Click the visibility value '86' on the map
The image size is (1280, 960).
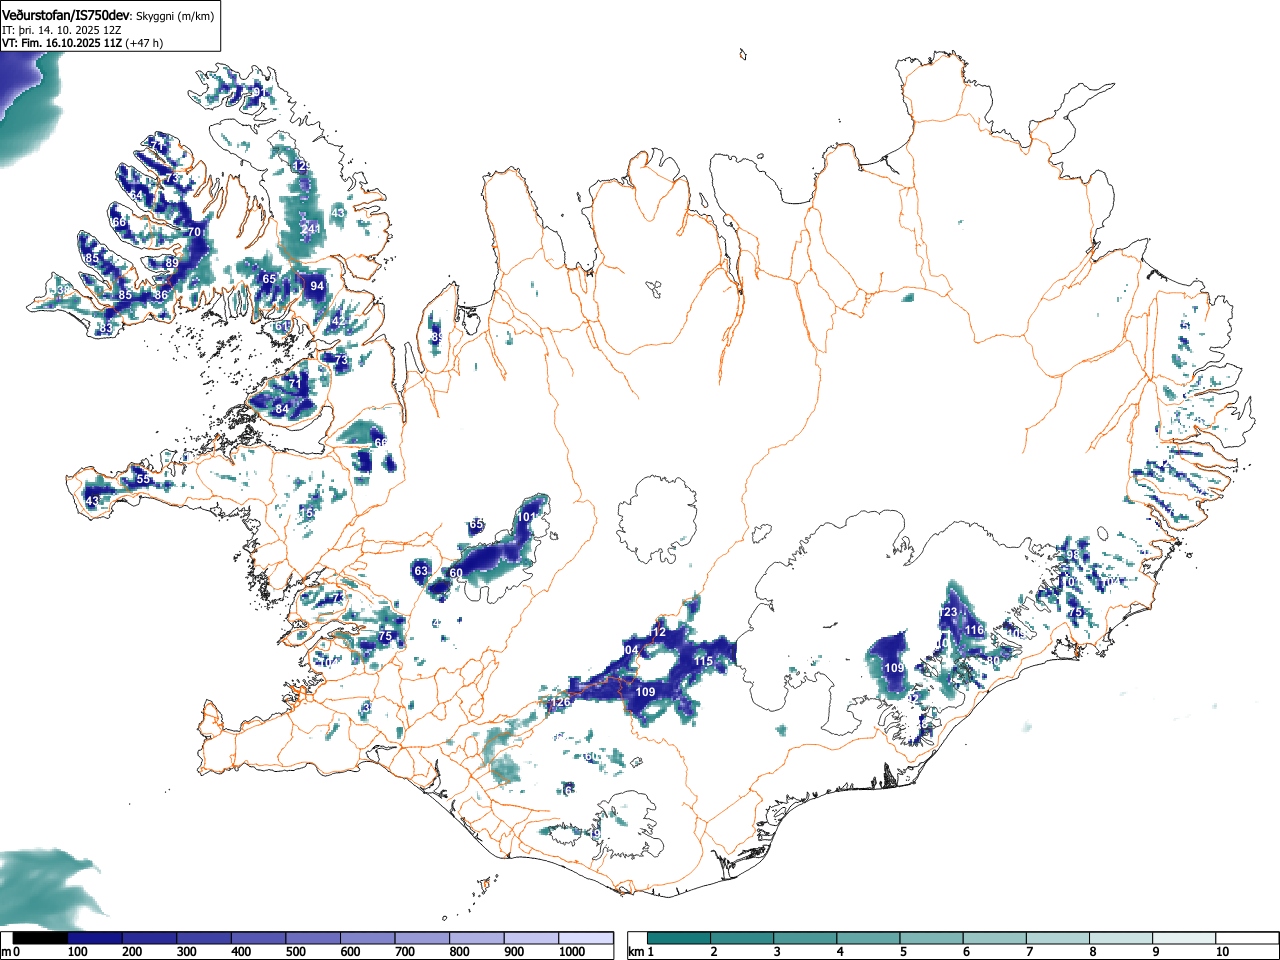(161, 296)
